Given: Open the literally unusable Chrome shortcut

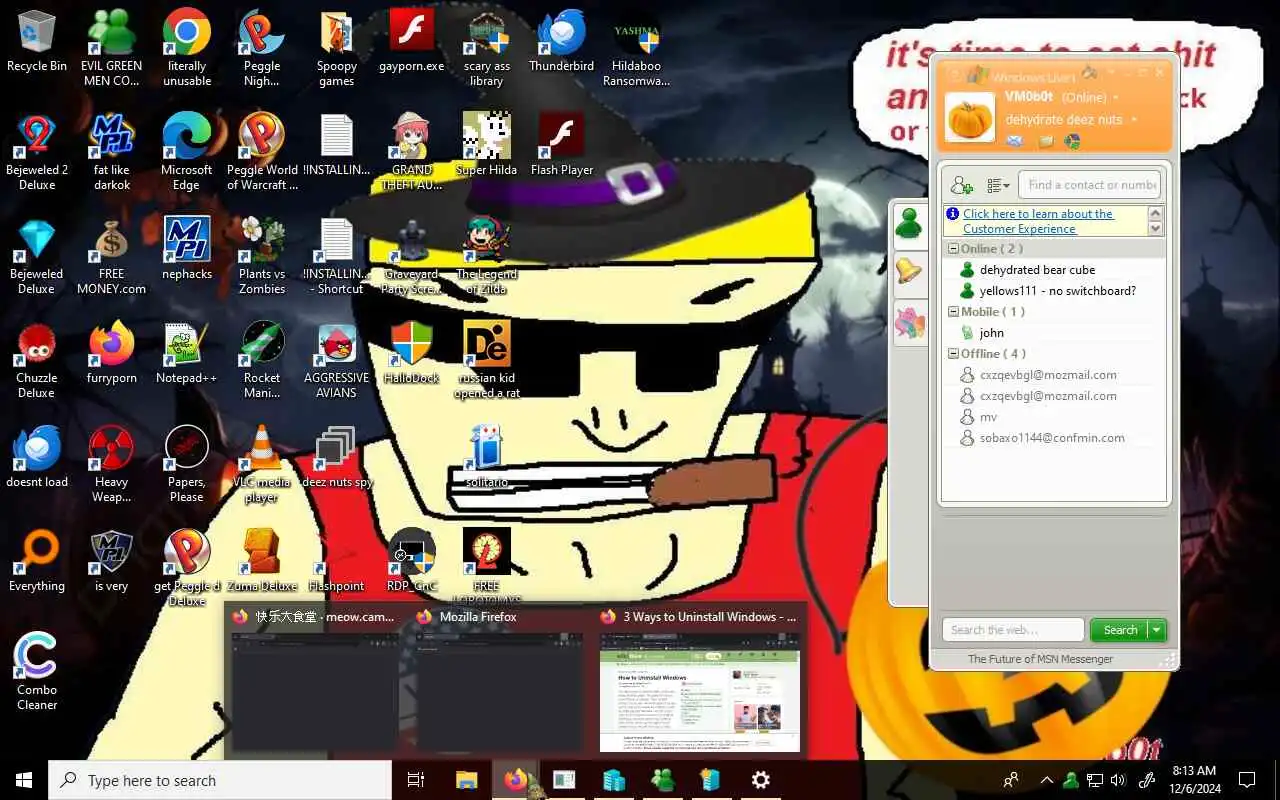Looking at the screenshot, I should pyautogui.click(x=187, y=48).
